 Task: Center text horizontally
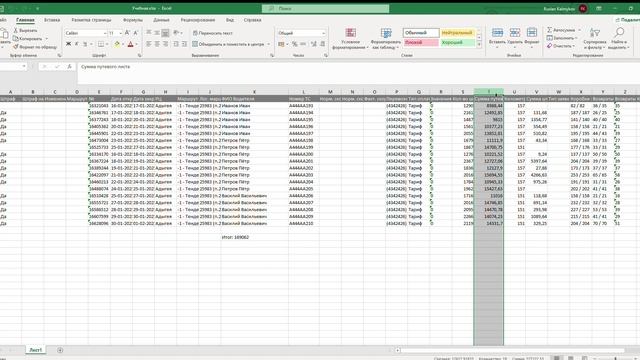click(157, 44)
